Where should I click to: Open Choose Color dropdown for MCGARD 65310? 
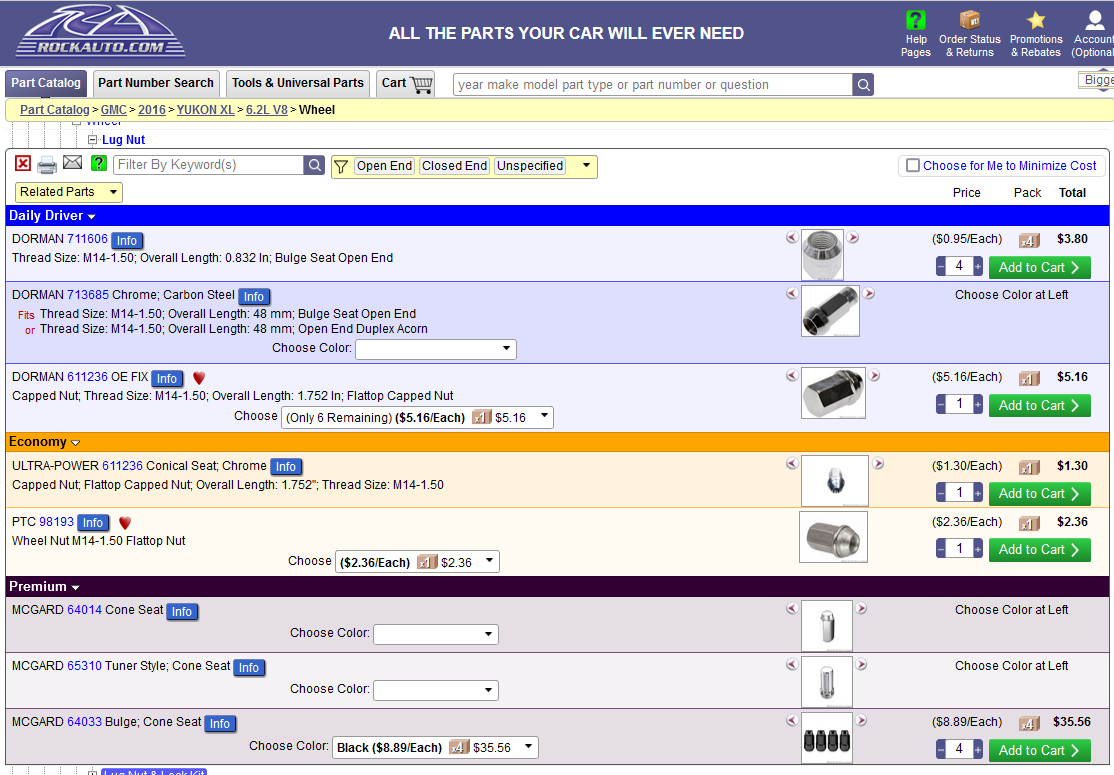436,690
